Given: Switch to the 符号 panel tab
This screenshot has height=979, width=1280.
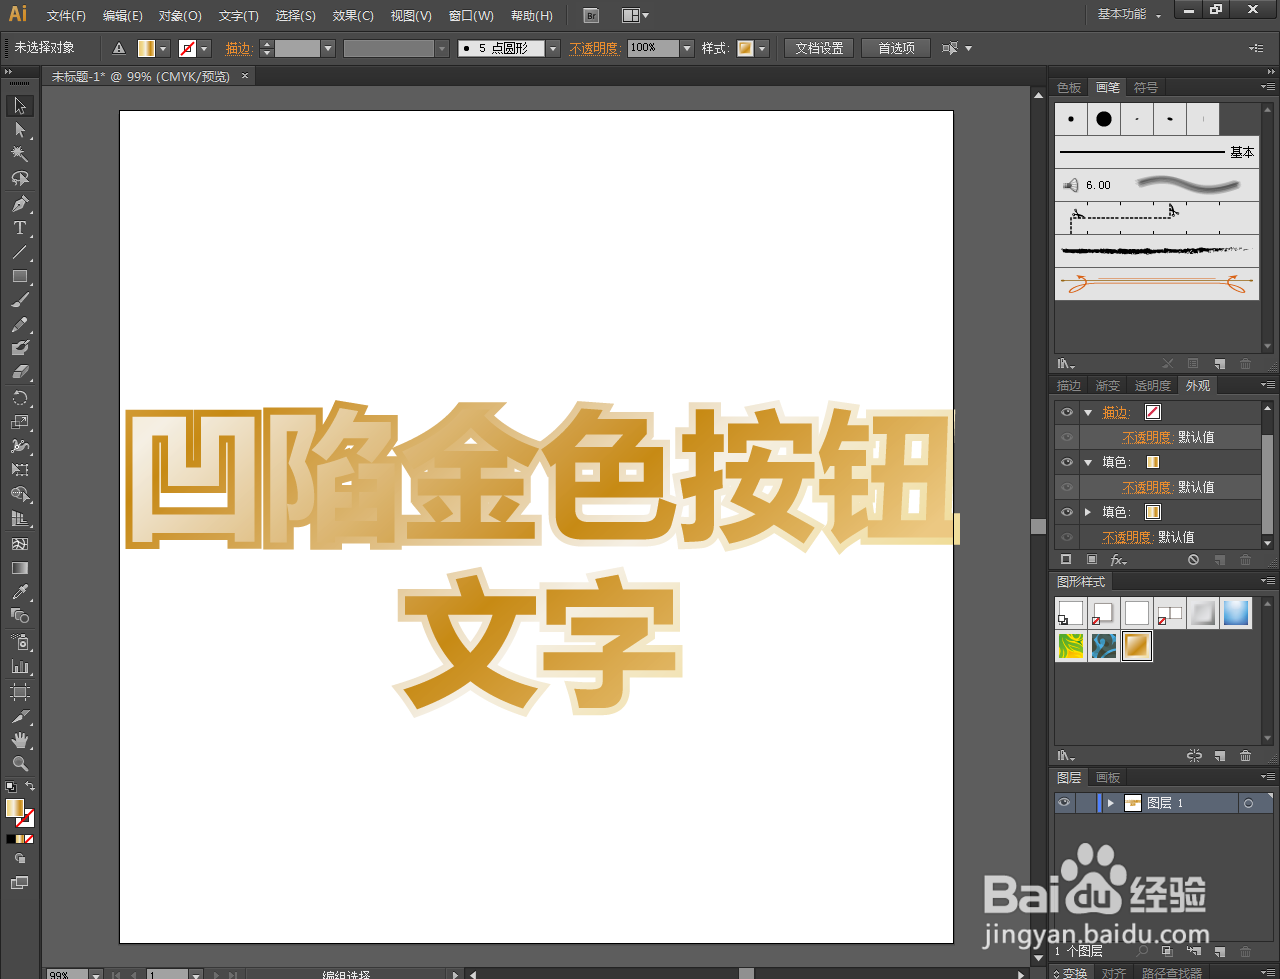Looking at the screenshot, I should click(x=1147, y=87).
